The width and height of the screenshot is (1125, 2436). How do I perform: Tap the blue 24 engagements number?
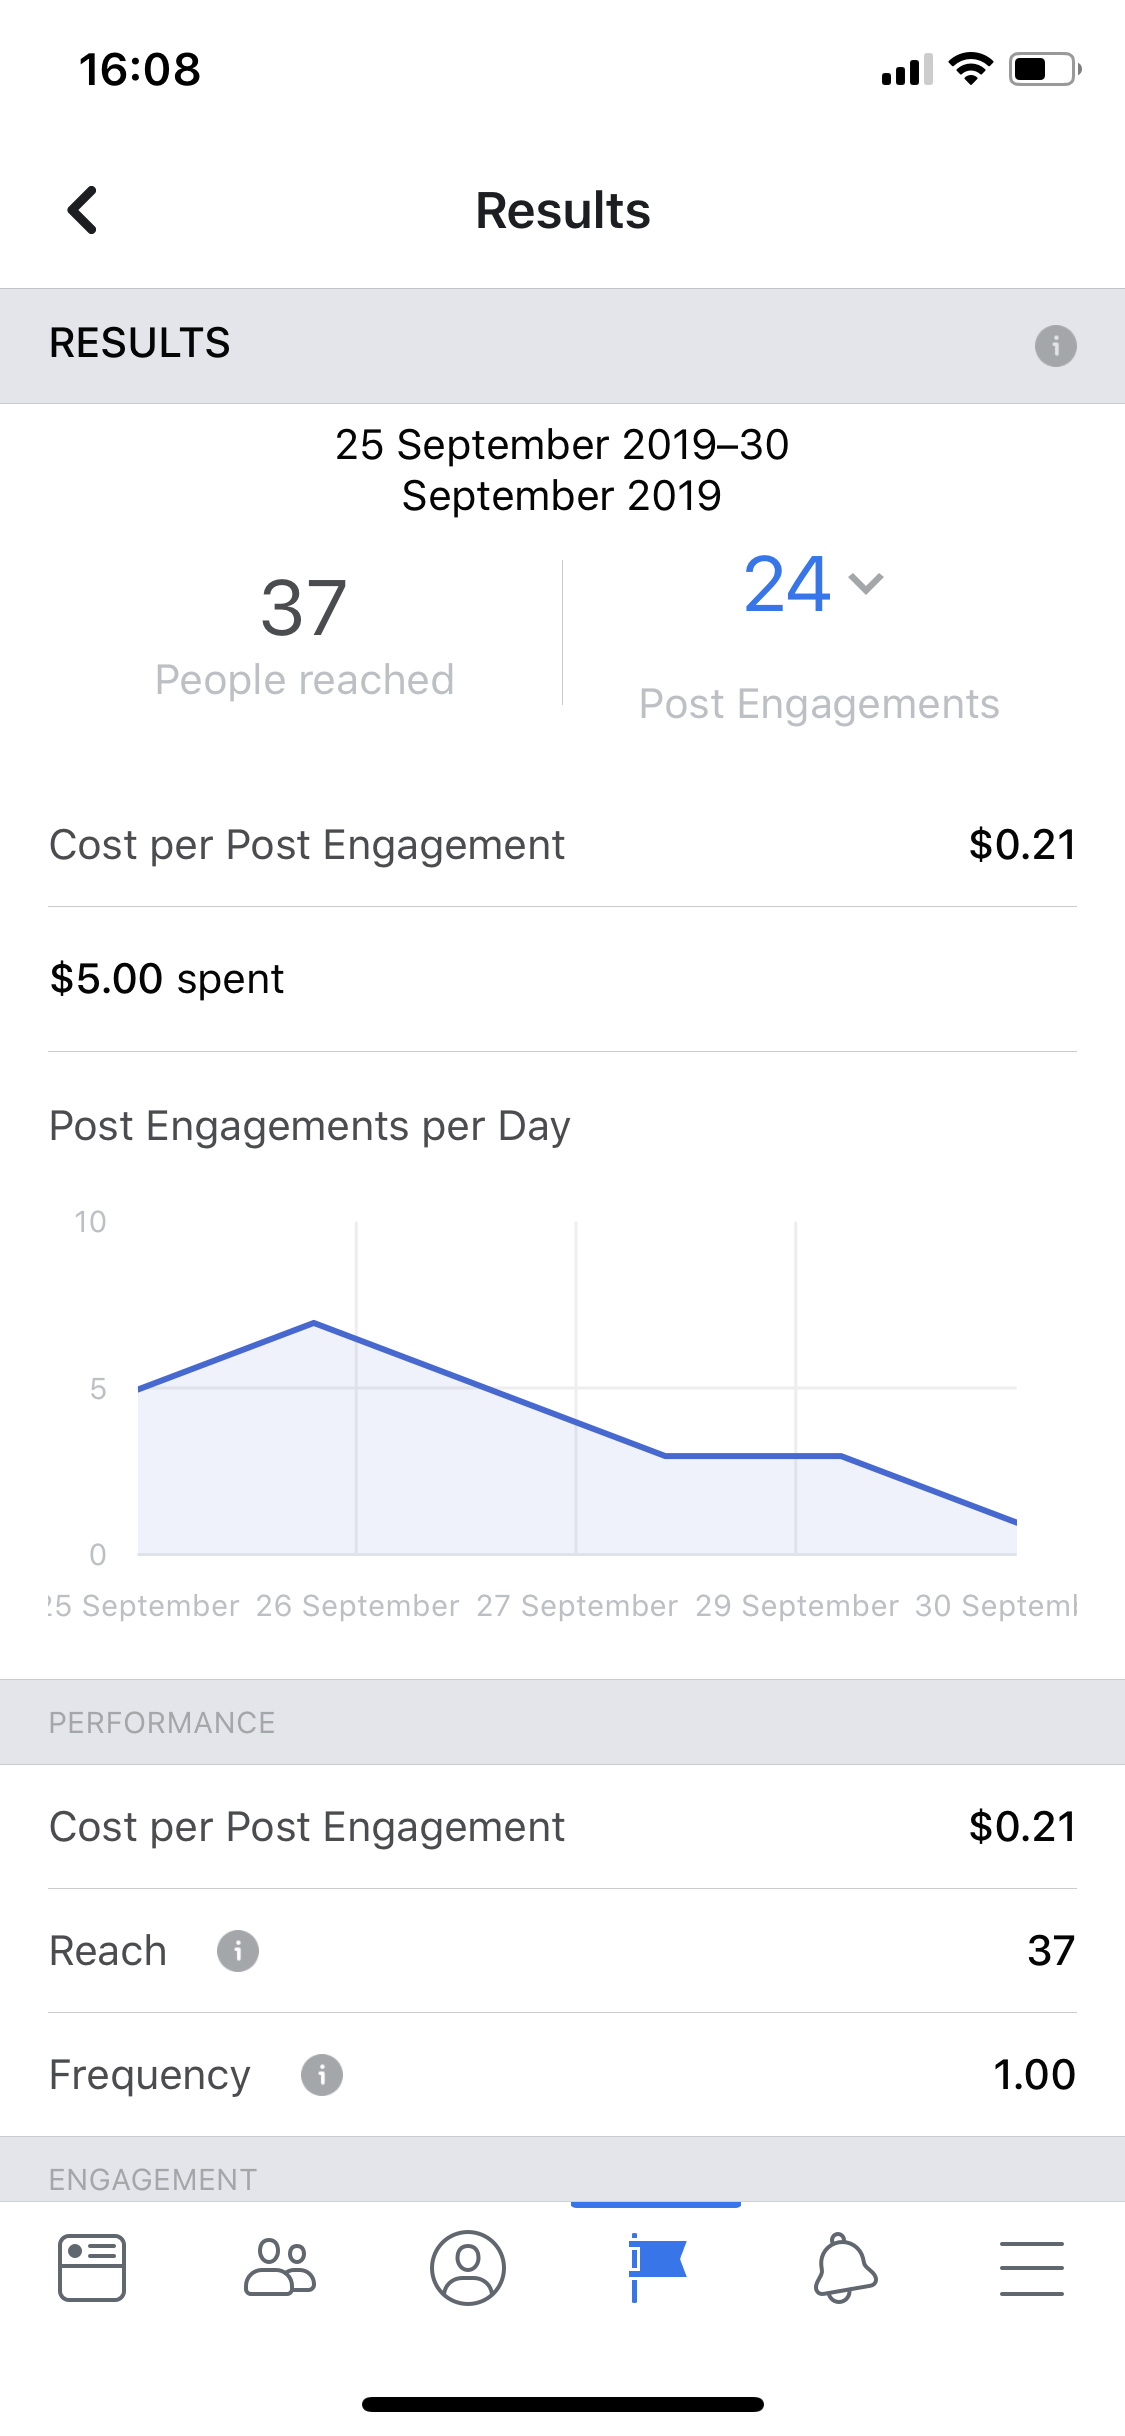(x=787, y=585)
